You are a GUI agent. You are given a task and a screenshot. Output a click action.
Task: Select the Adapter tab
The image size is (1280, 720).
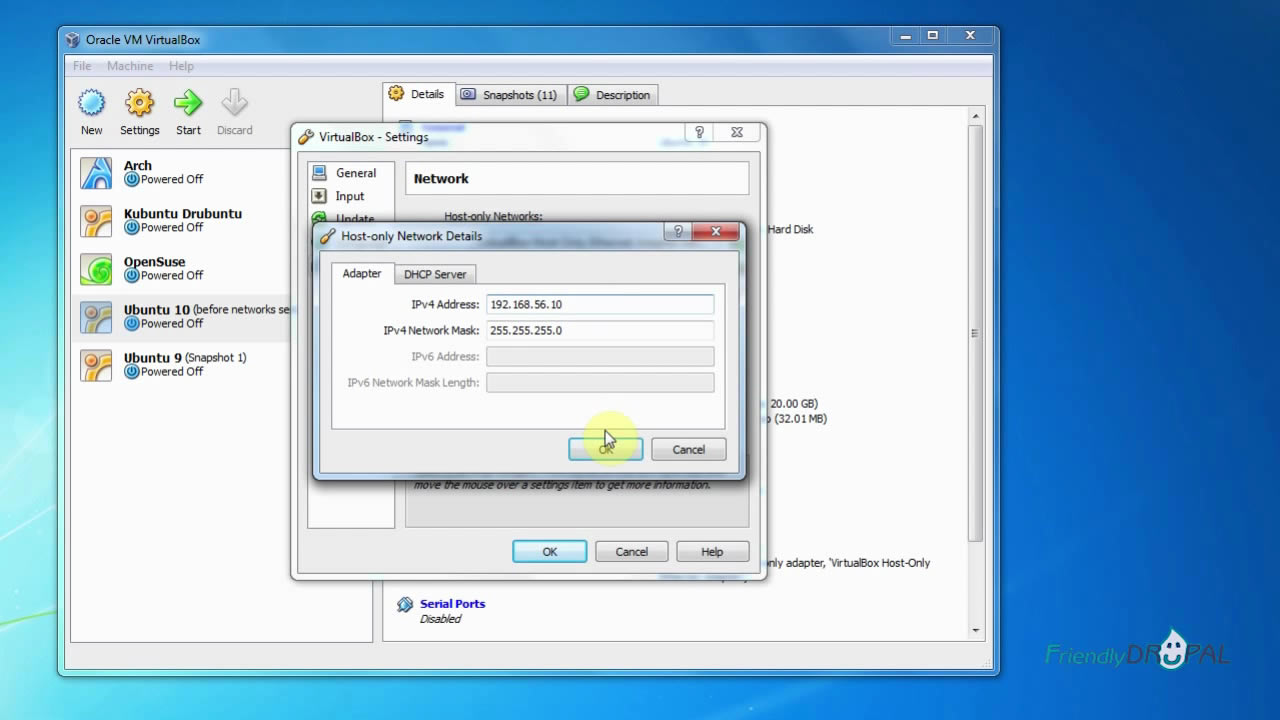coord(362,273)
